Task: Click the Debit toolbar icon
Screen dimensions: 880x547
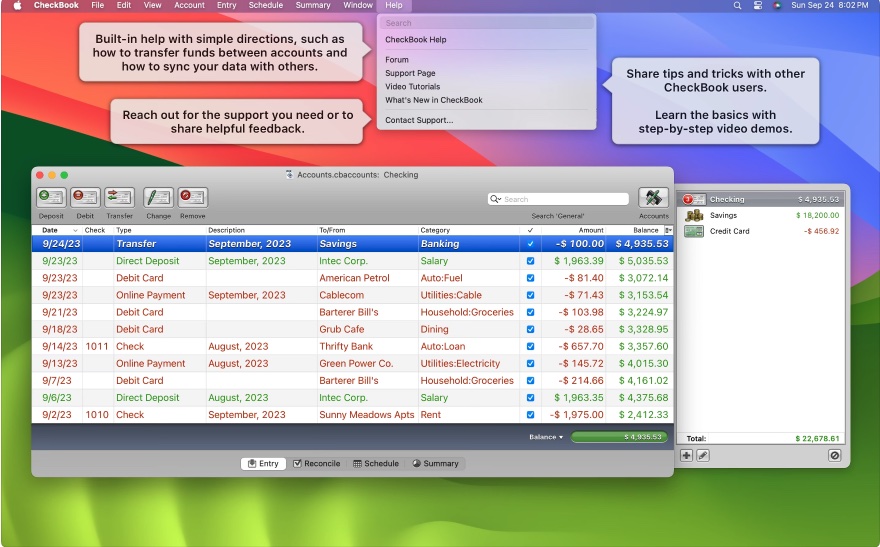Action: click(x=85, y=197)
